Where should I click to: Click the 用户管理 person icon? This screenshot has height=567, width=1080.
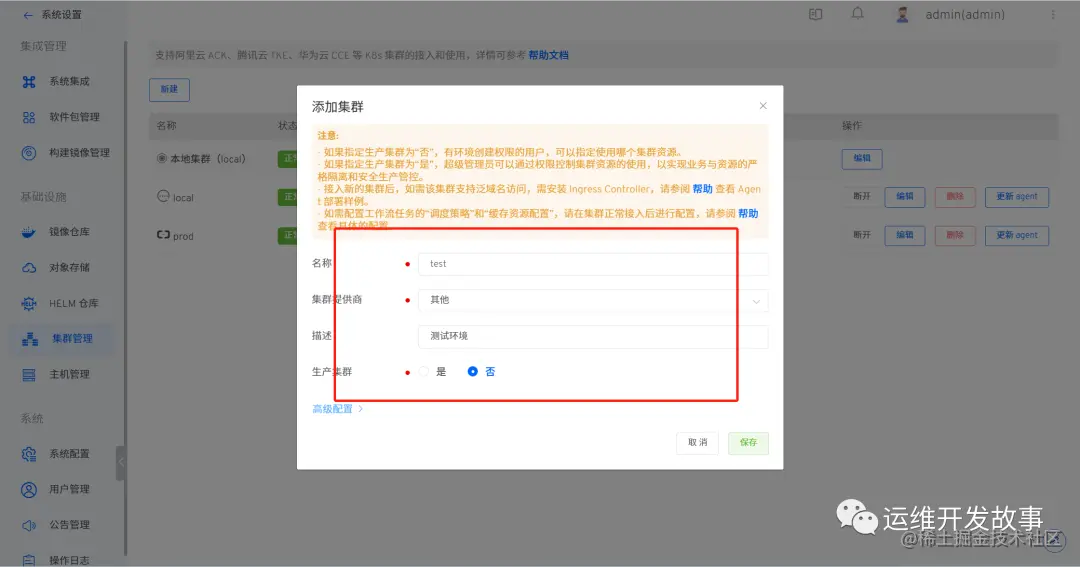[29, 490]
